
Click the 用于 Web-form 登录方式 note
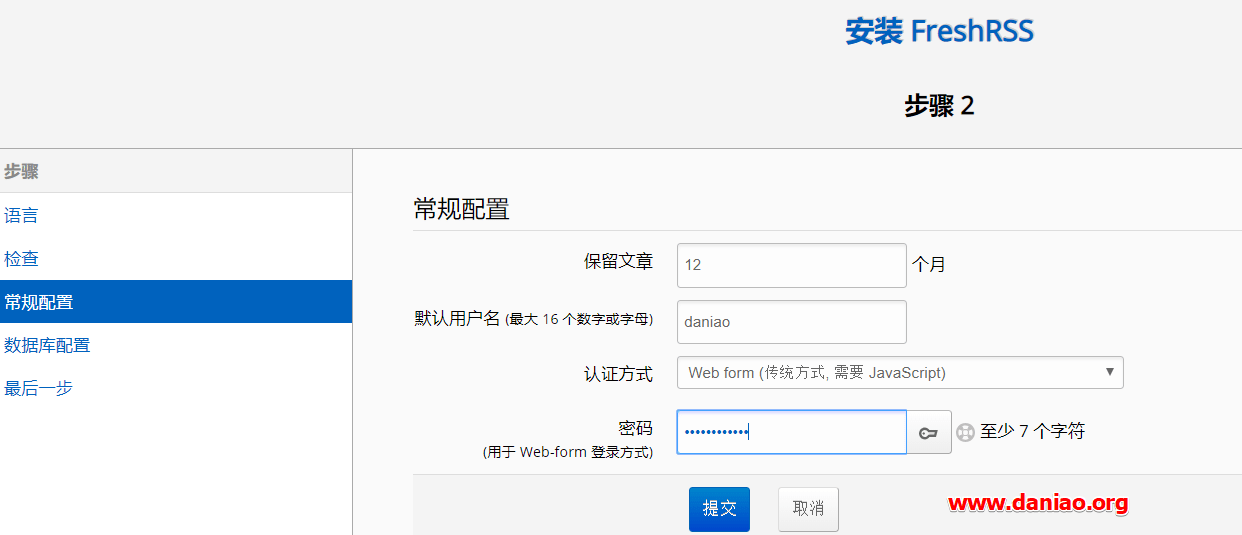pos(567,452)
